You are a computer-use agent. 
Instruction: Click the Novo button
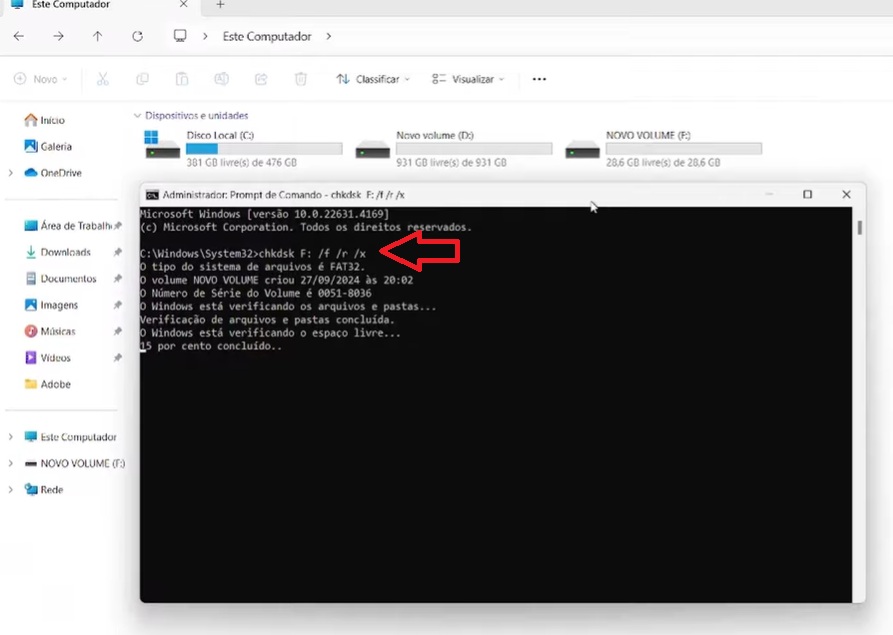pos(40,78)
